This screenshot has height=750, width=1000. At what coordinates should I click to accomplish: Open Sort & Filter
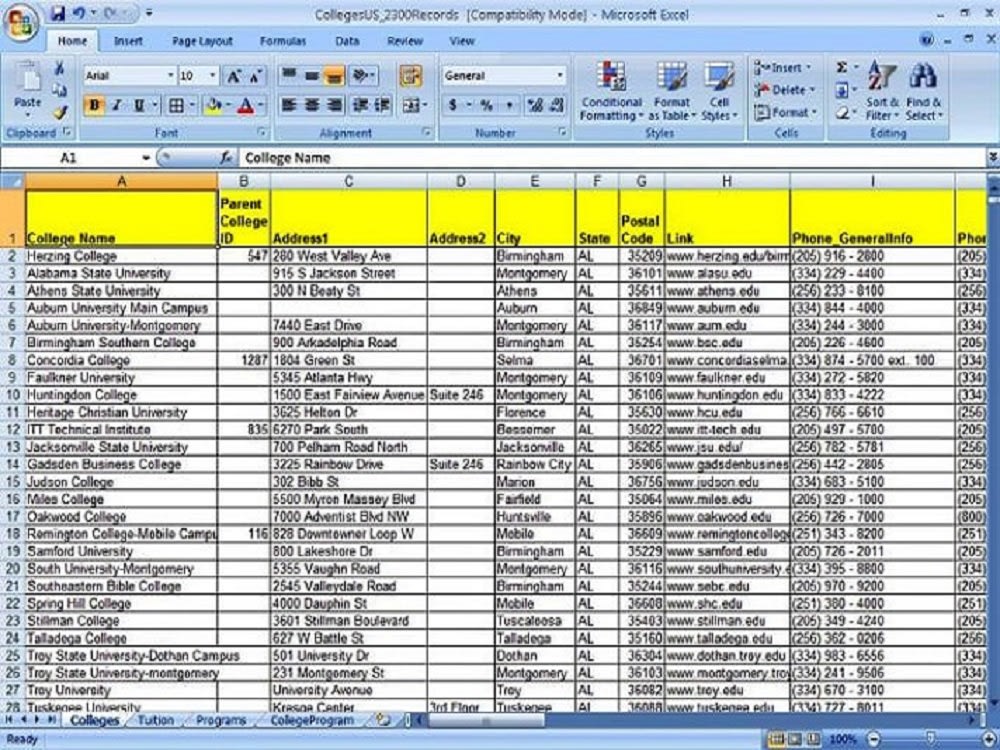point(882,91)
